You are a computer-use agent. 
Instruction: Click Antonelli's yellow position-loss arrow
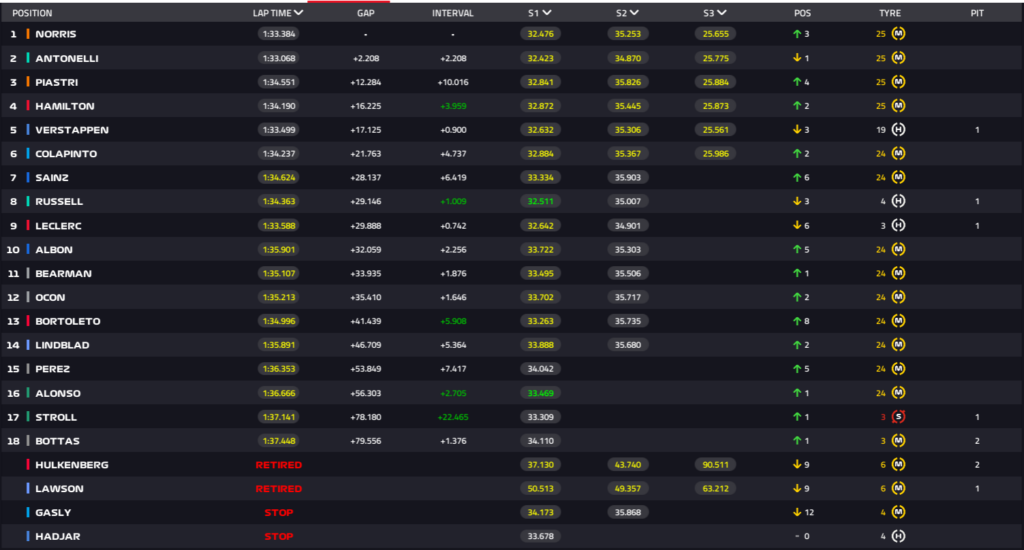(x=797, y=58)
